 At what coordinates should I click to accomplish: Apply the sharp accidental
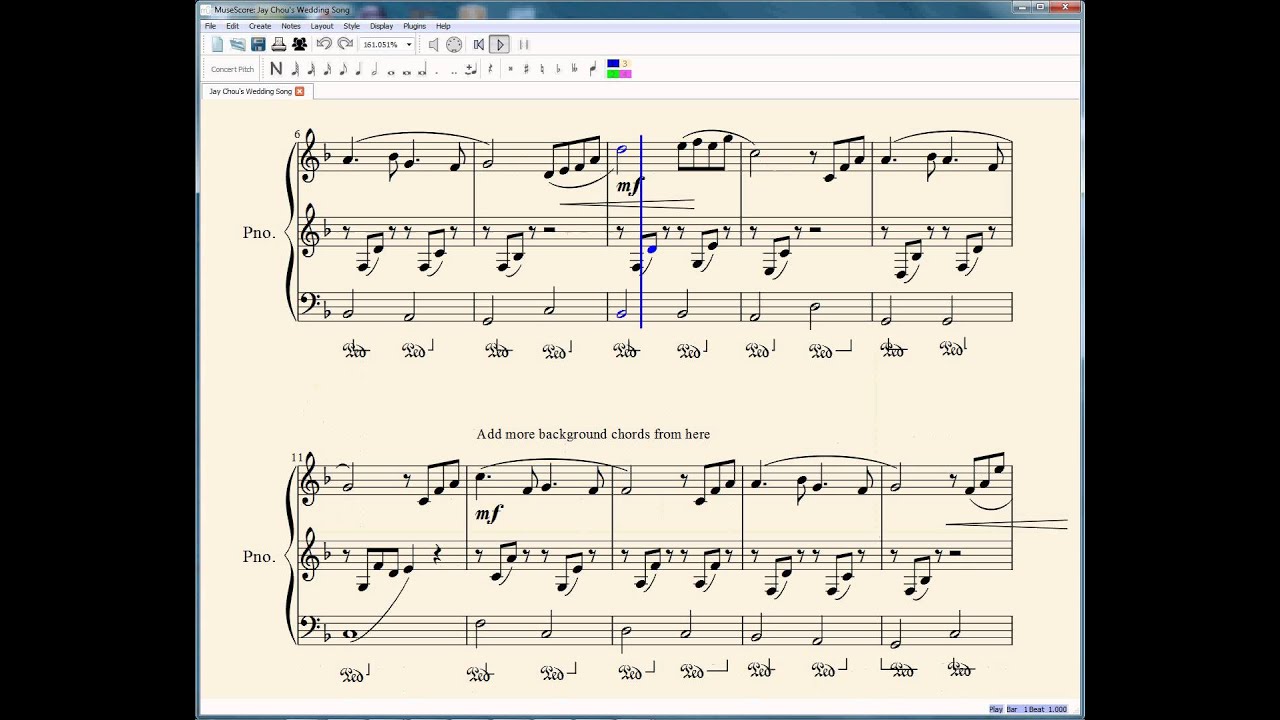click(x=526, y=69)
